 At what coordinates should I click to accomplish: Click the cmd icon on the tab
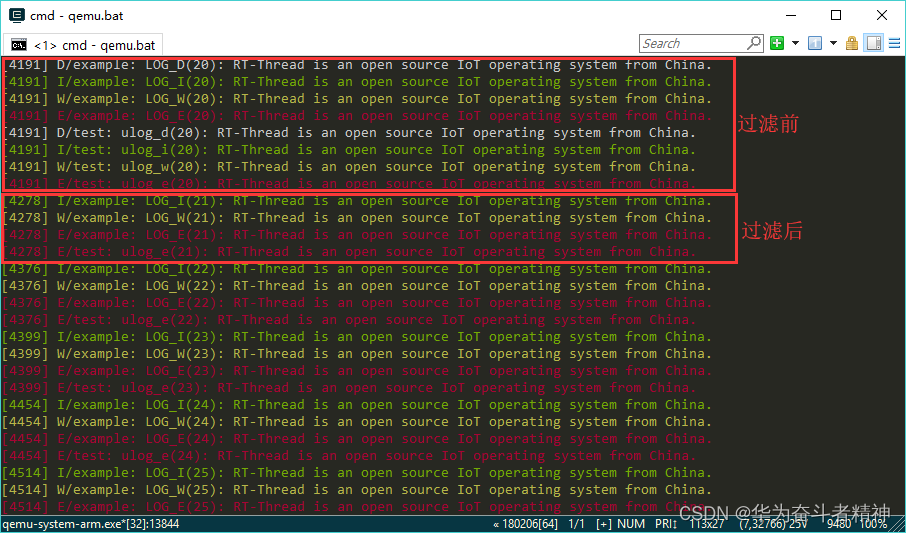[x=19, y=45]
